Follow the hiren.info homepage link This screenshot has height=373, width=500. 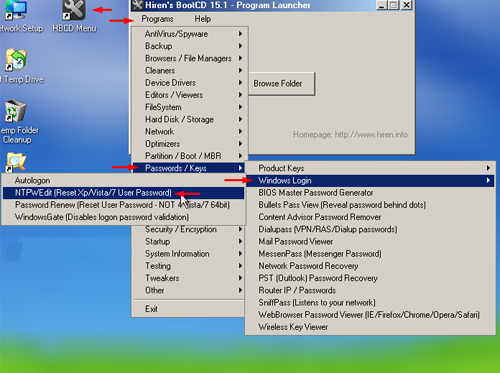coord(350,135)
